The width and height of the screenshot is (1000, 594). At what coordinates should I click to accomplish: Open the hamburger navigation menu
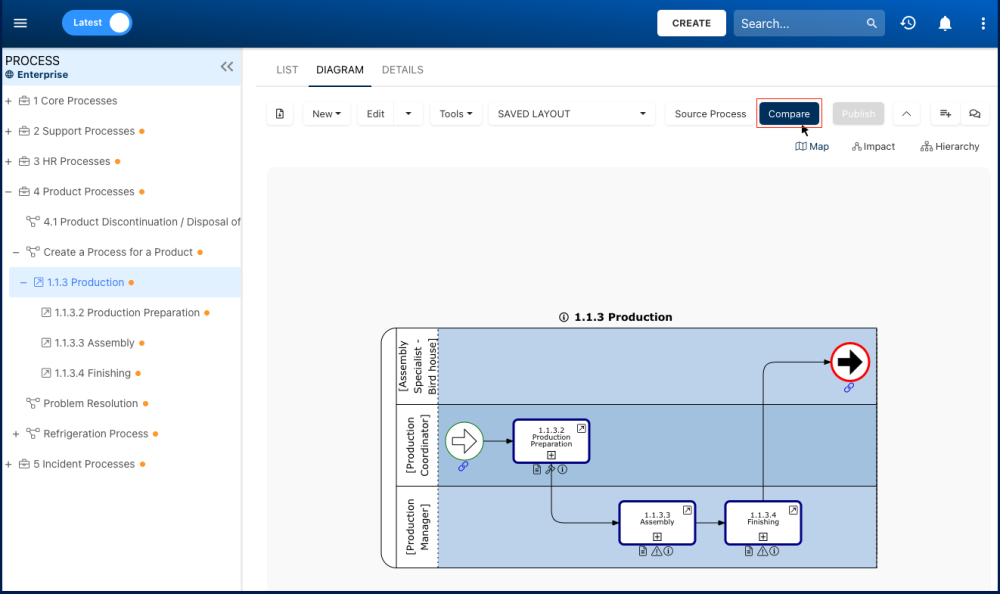coord(20,23)
